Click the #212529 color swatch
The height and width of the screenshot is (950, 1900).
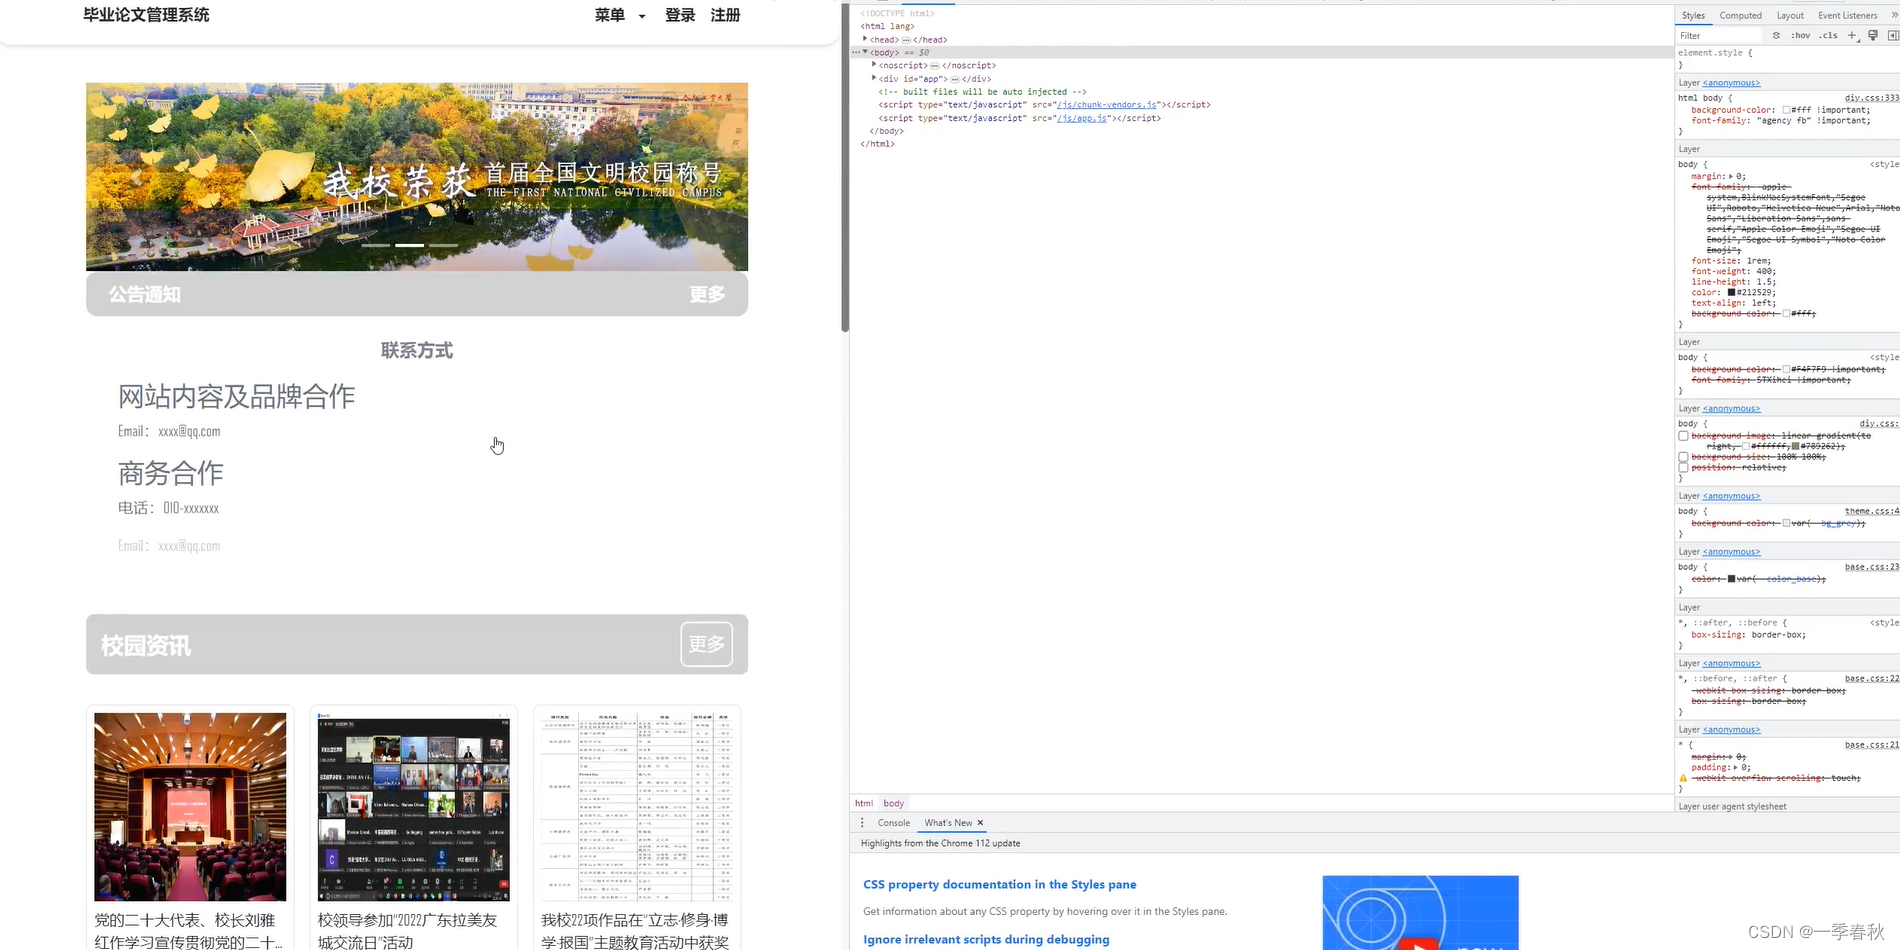coord(1731,293)
